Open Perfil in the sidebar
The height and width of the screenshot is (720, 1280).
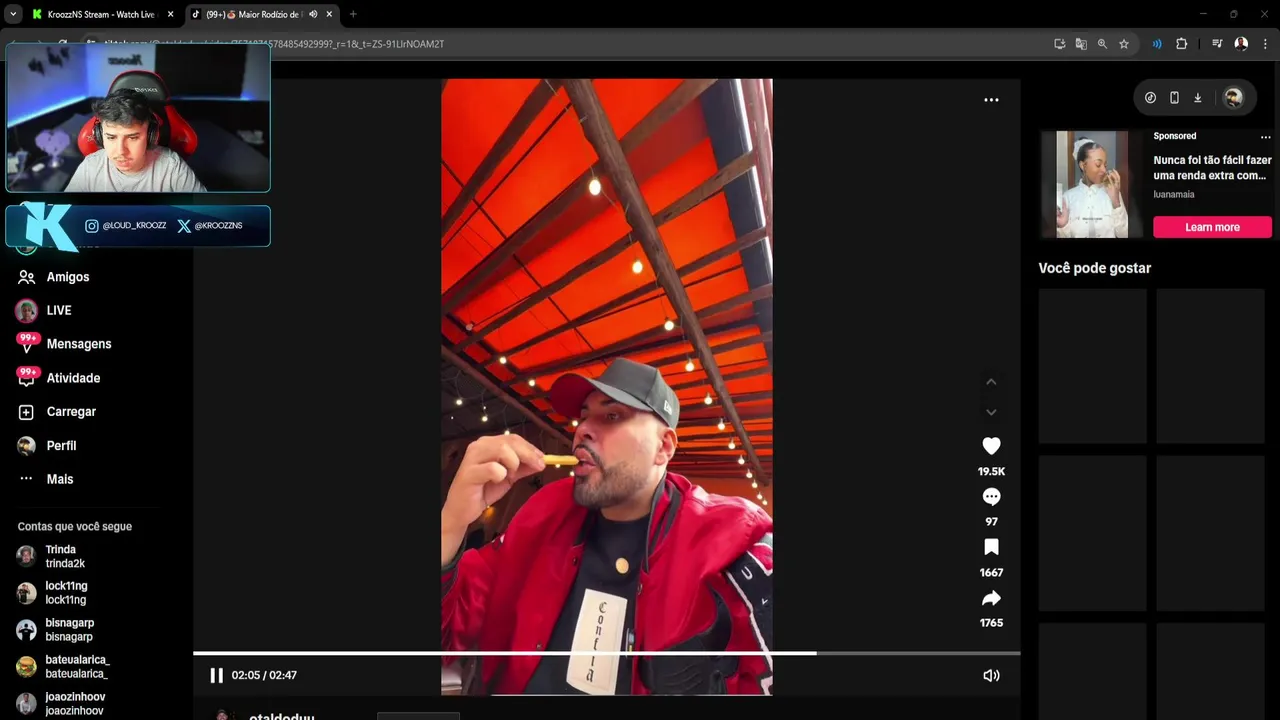61,446
